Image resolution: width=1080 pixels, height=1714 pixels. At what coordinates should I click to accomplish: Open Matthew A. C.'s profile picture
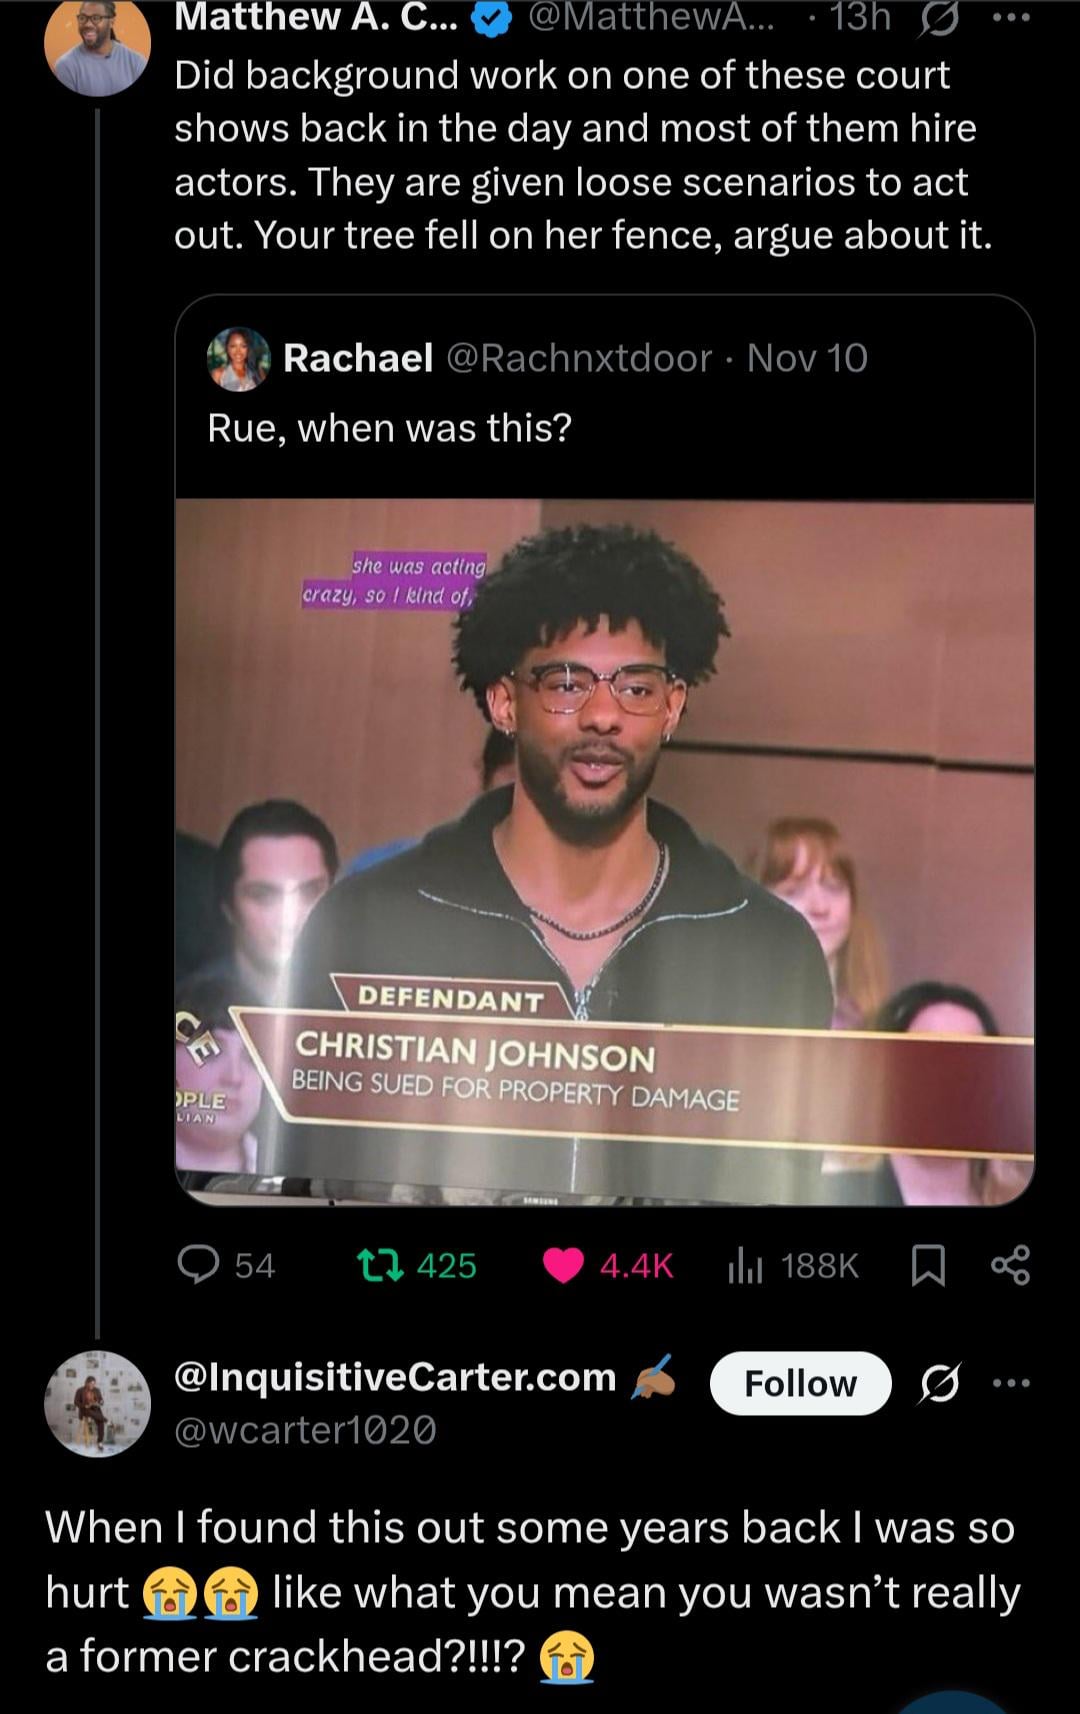[97, 44]
